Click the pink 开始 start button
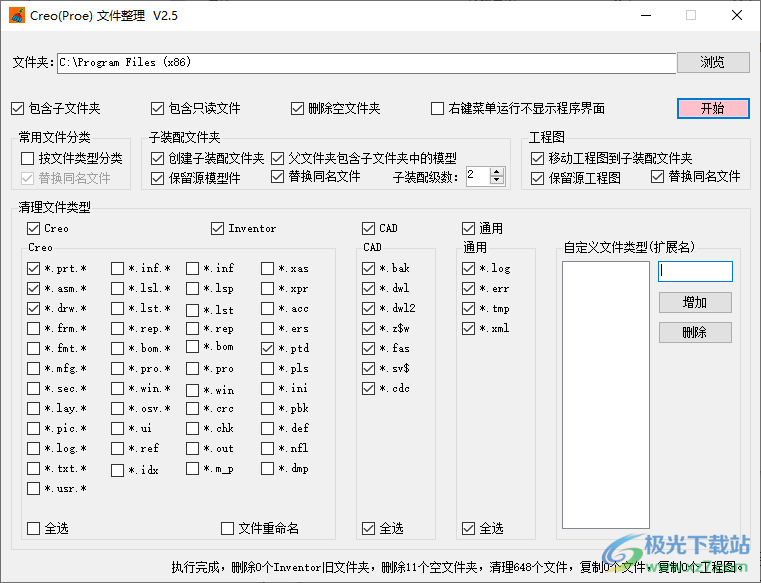The height and width of the screenshot is (583, 761). 713,108
